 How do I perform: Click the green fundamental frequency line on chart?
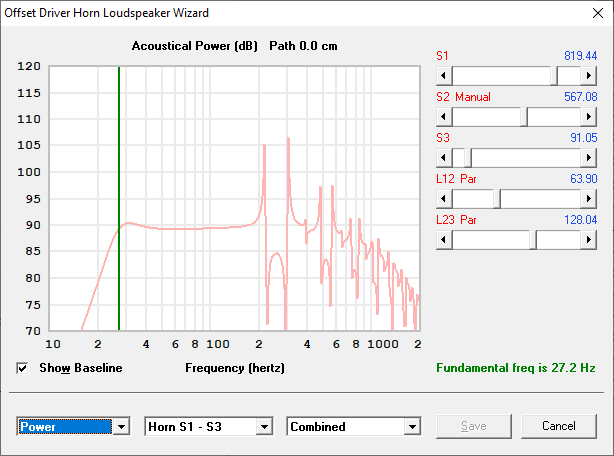click(119, 198)
